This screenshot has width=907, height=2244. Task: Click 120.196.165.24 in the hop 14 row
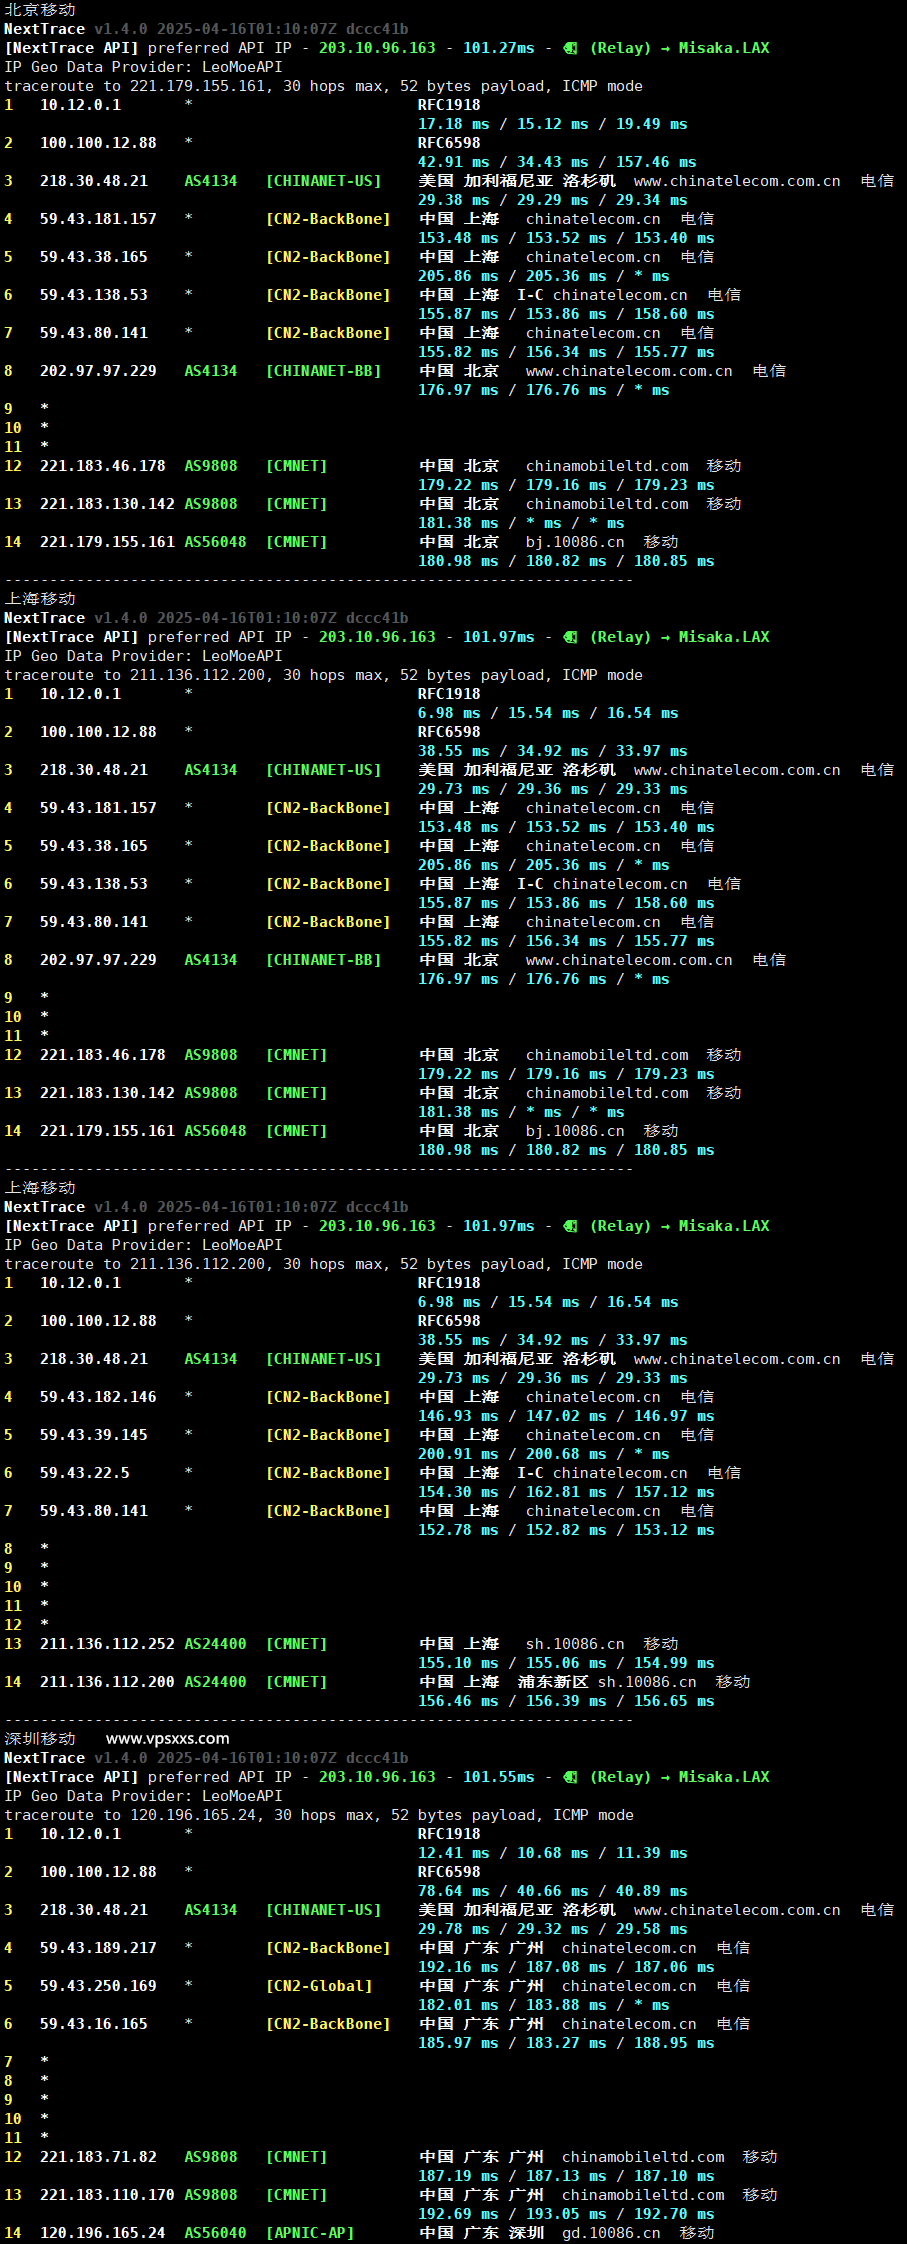coord(103,2233)
